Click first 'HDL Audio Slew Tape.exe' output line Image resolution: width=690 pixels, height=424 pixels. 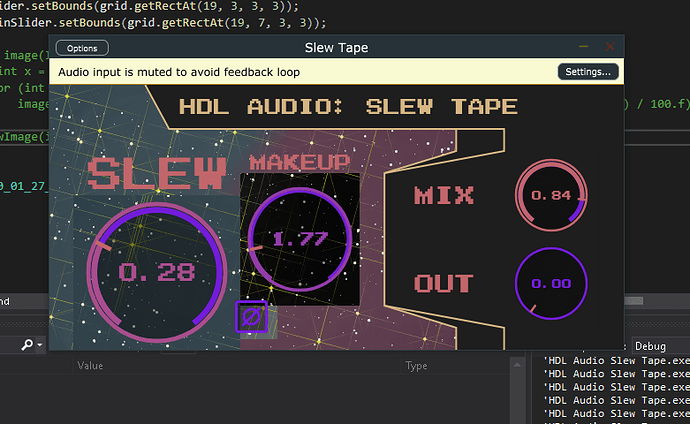pyautogui.click(x=616, y=361)
